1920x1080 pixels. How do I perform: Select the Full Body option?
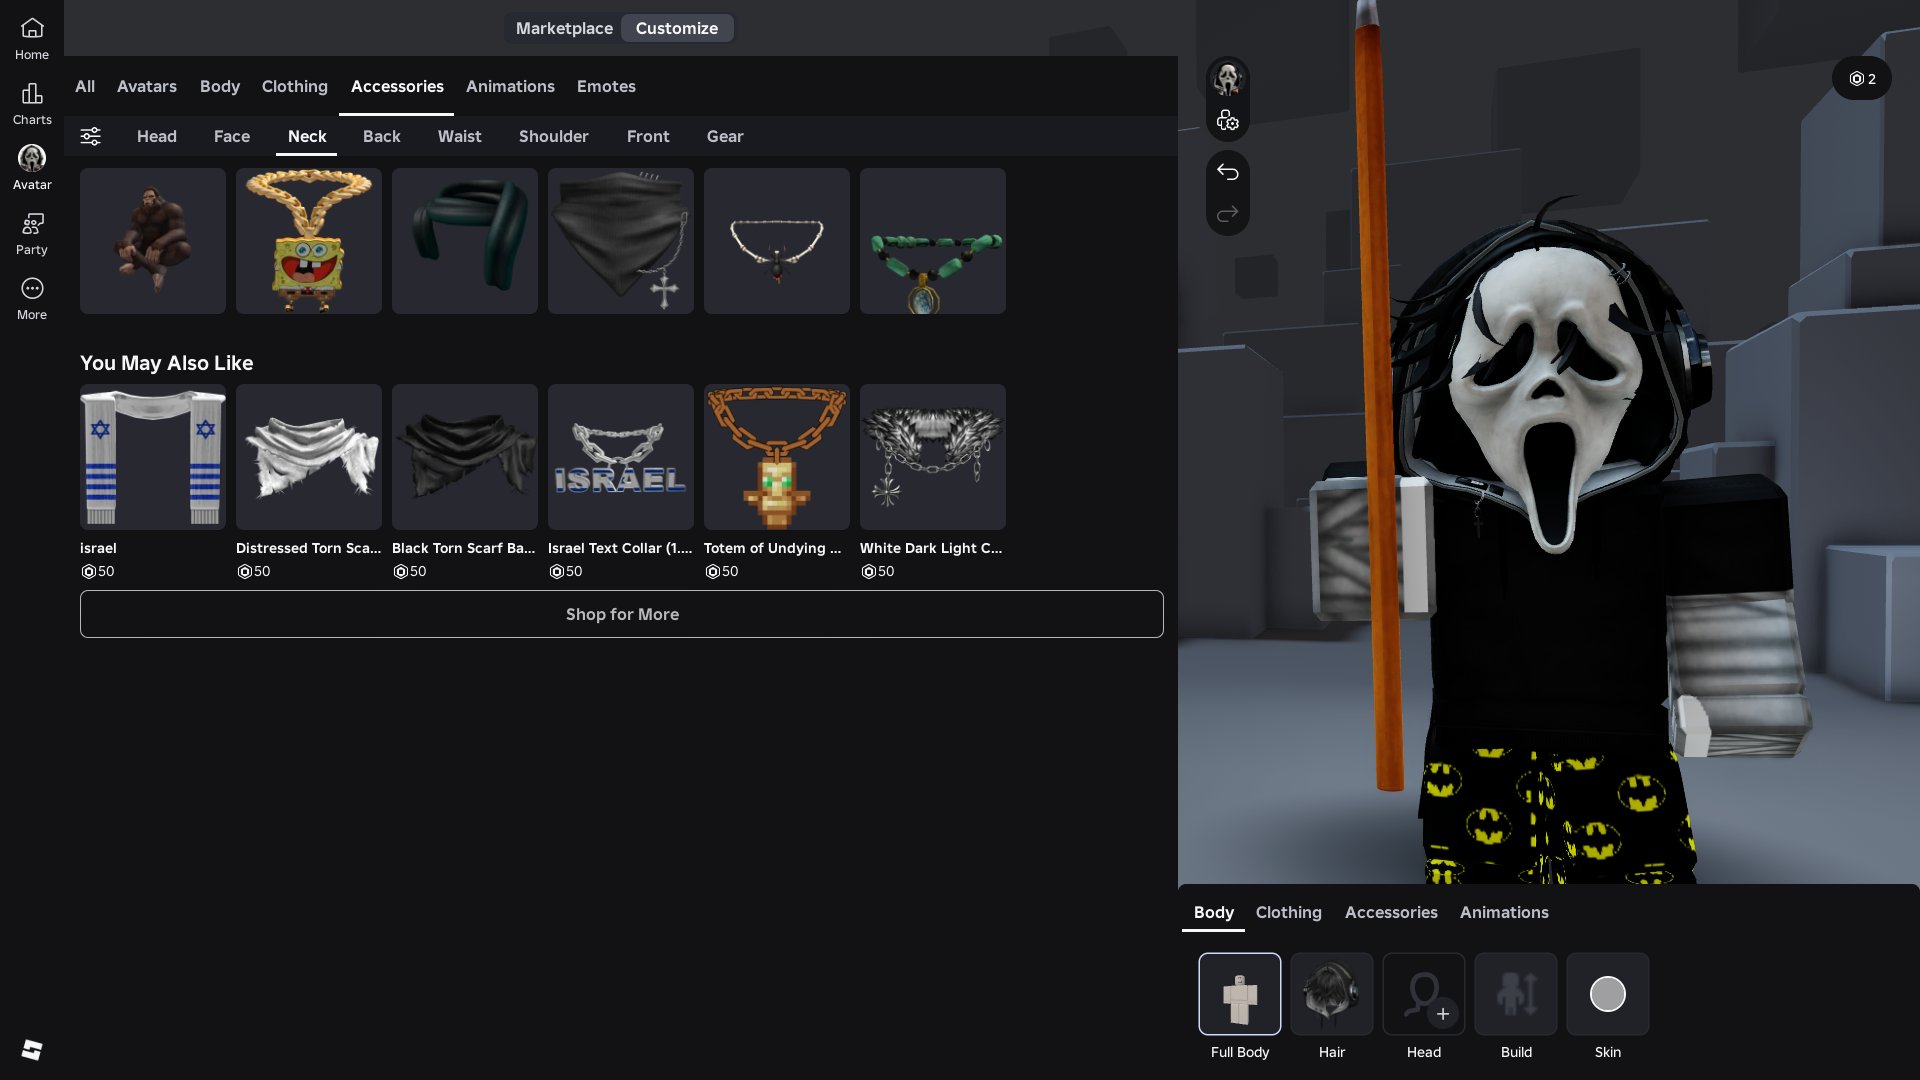1240,994
